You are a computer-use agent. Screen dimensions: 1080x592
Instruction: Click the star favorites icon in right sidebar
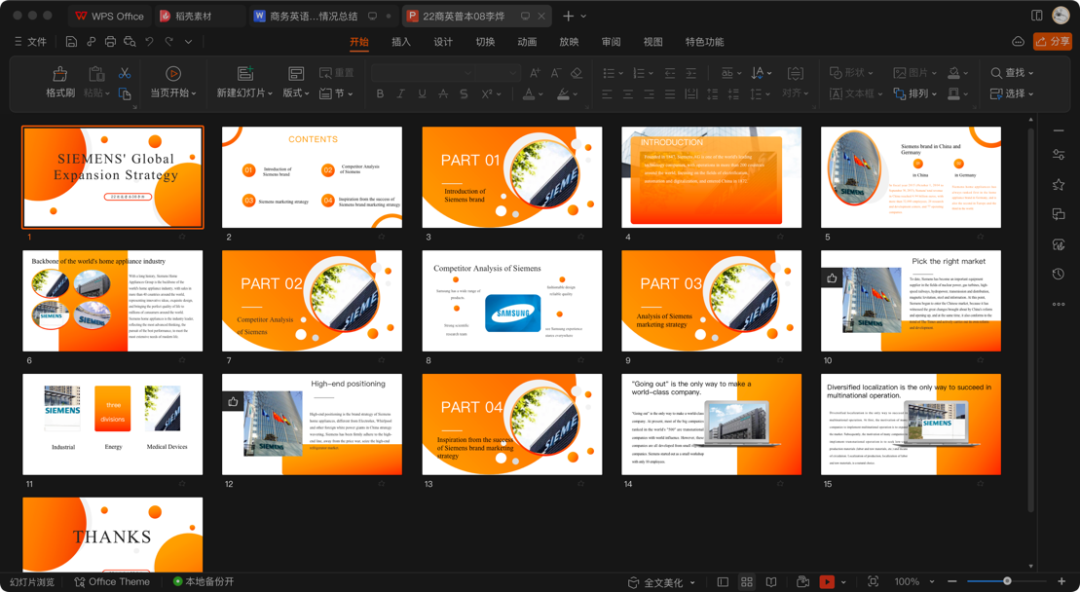[x=1059, y=184]
